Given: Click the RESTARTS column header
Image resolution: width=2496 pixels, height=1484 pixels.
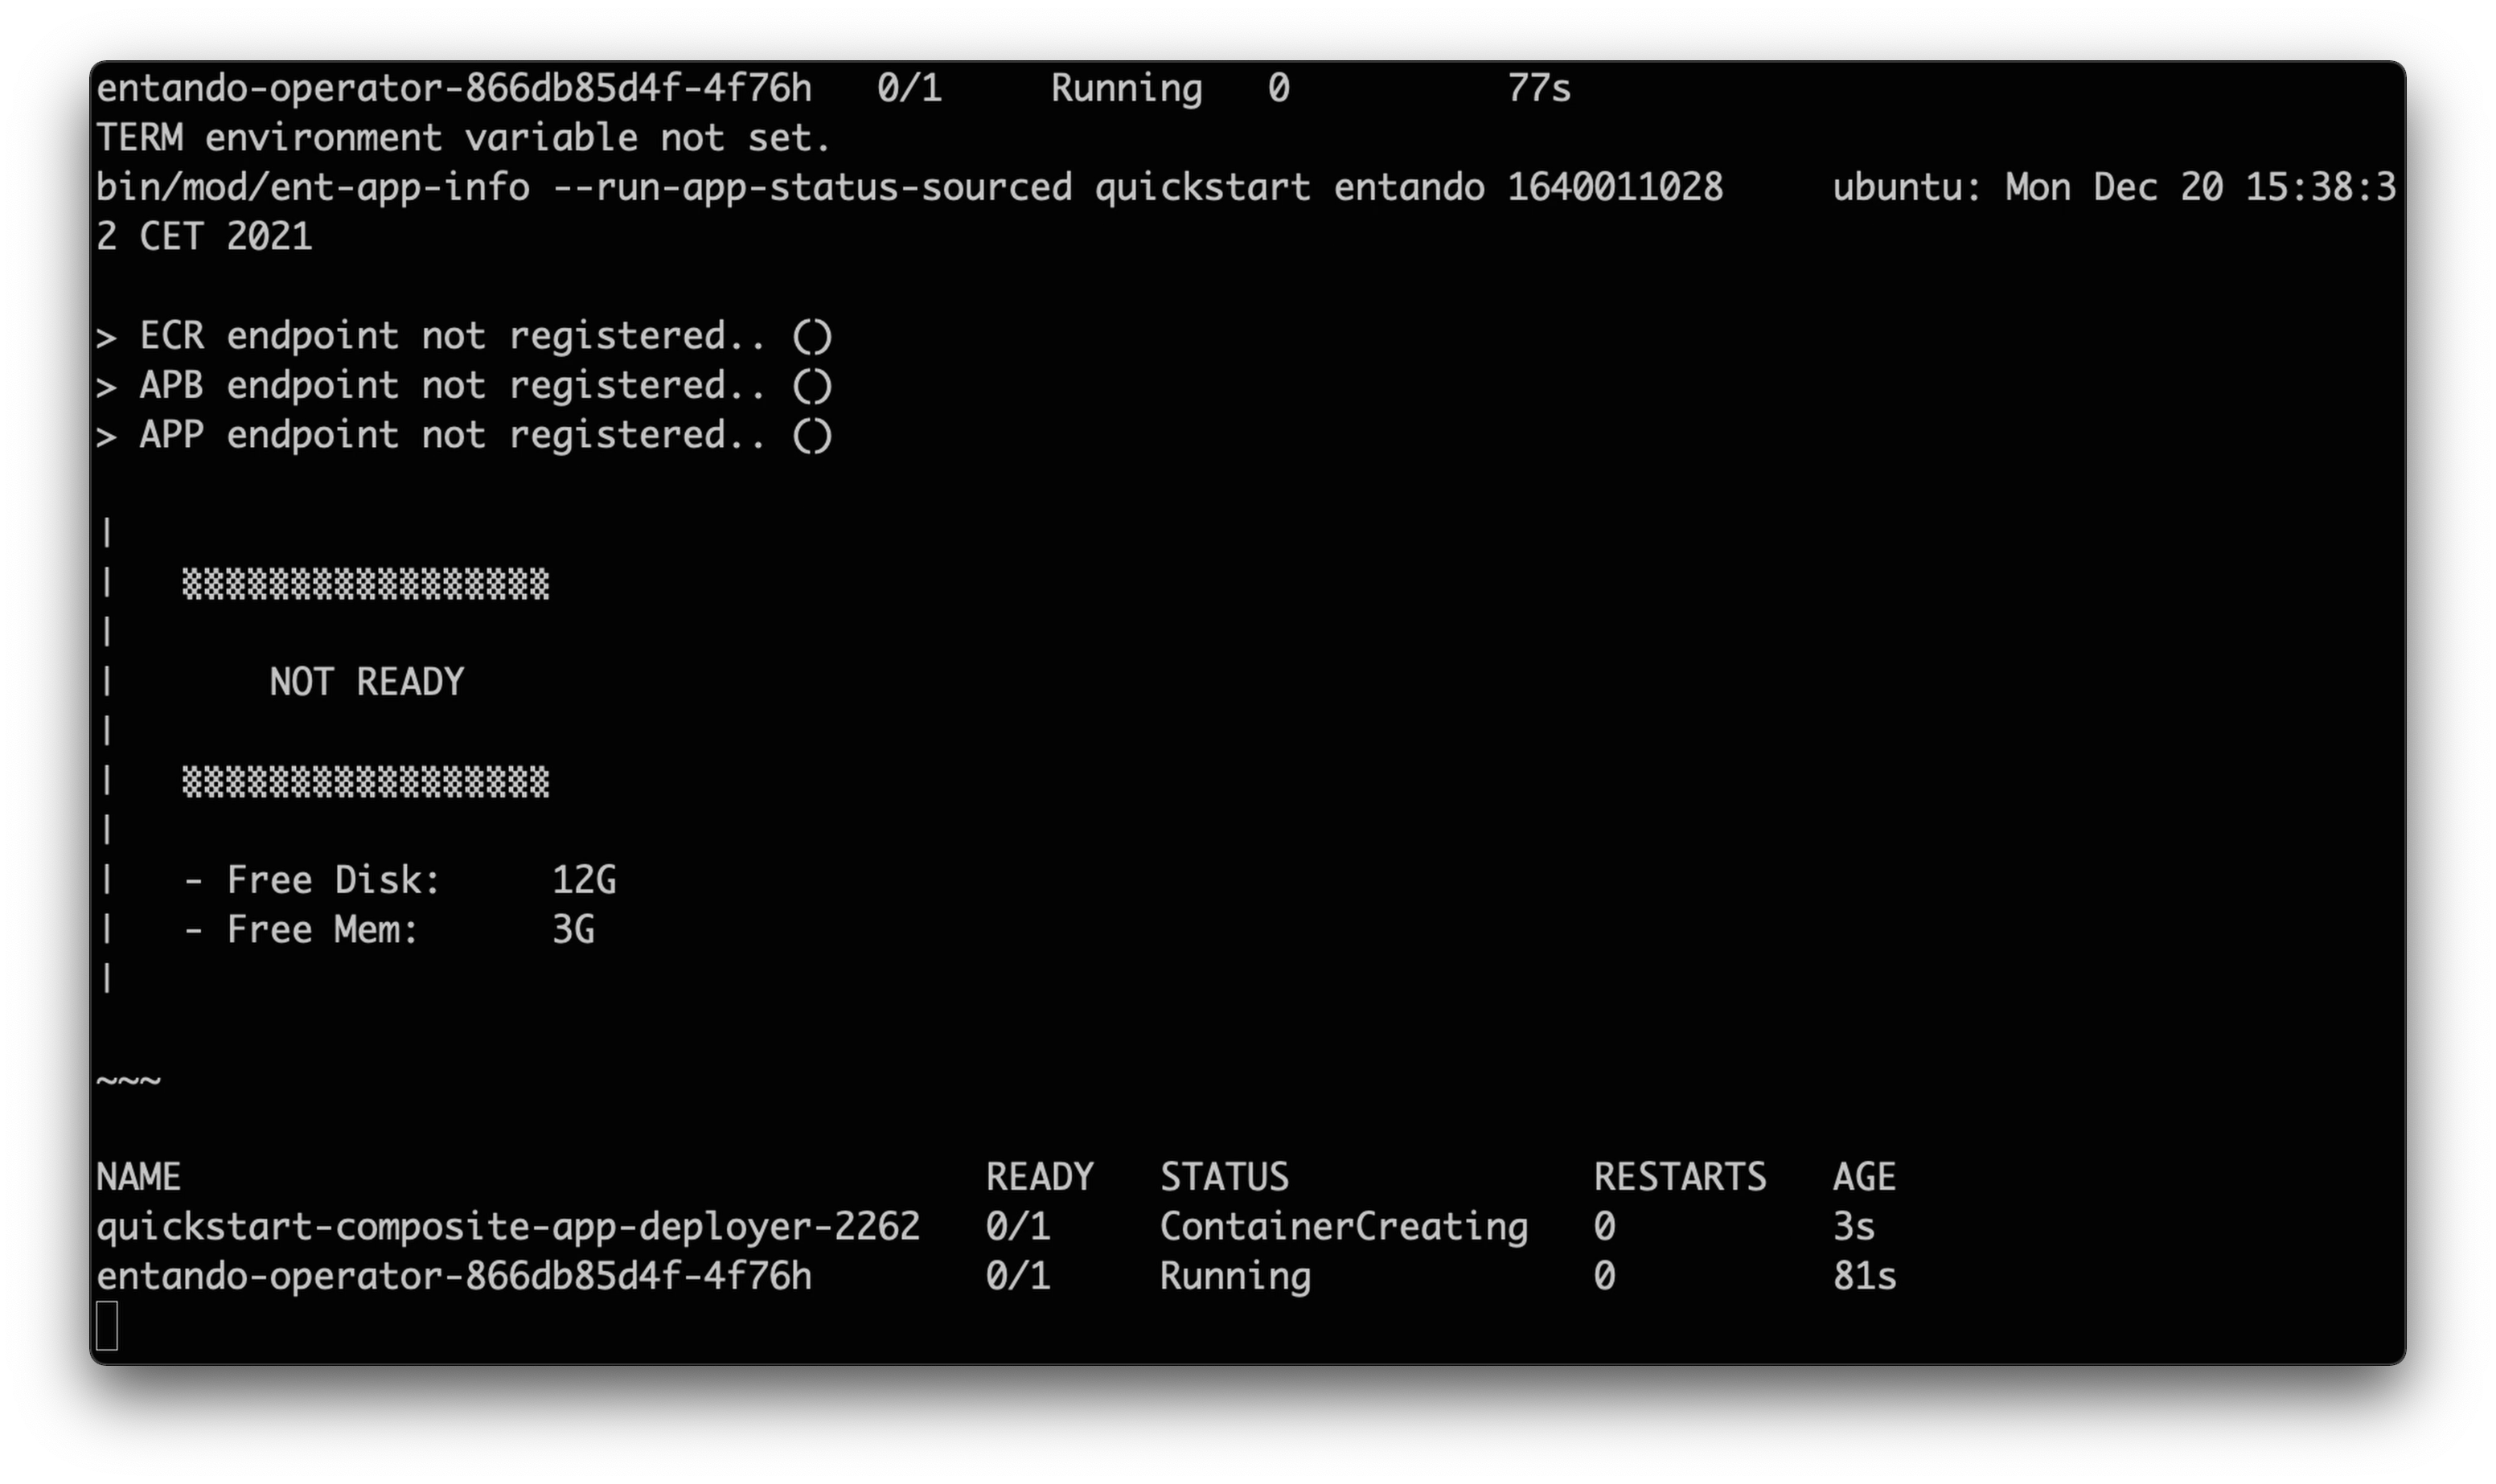Looking at the screenshot, I should point(1680,1177).
